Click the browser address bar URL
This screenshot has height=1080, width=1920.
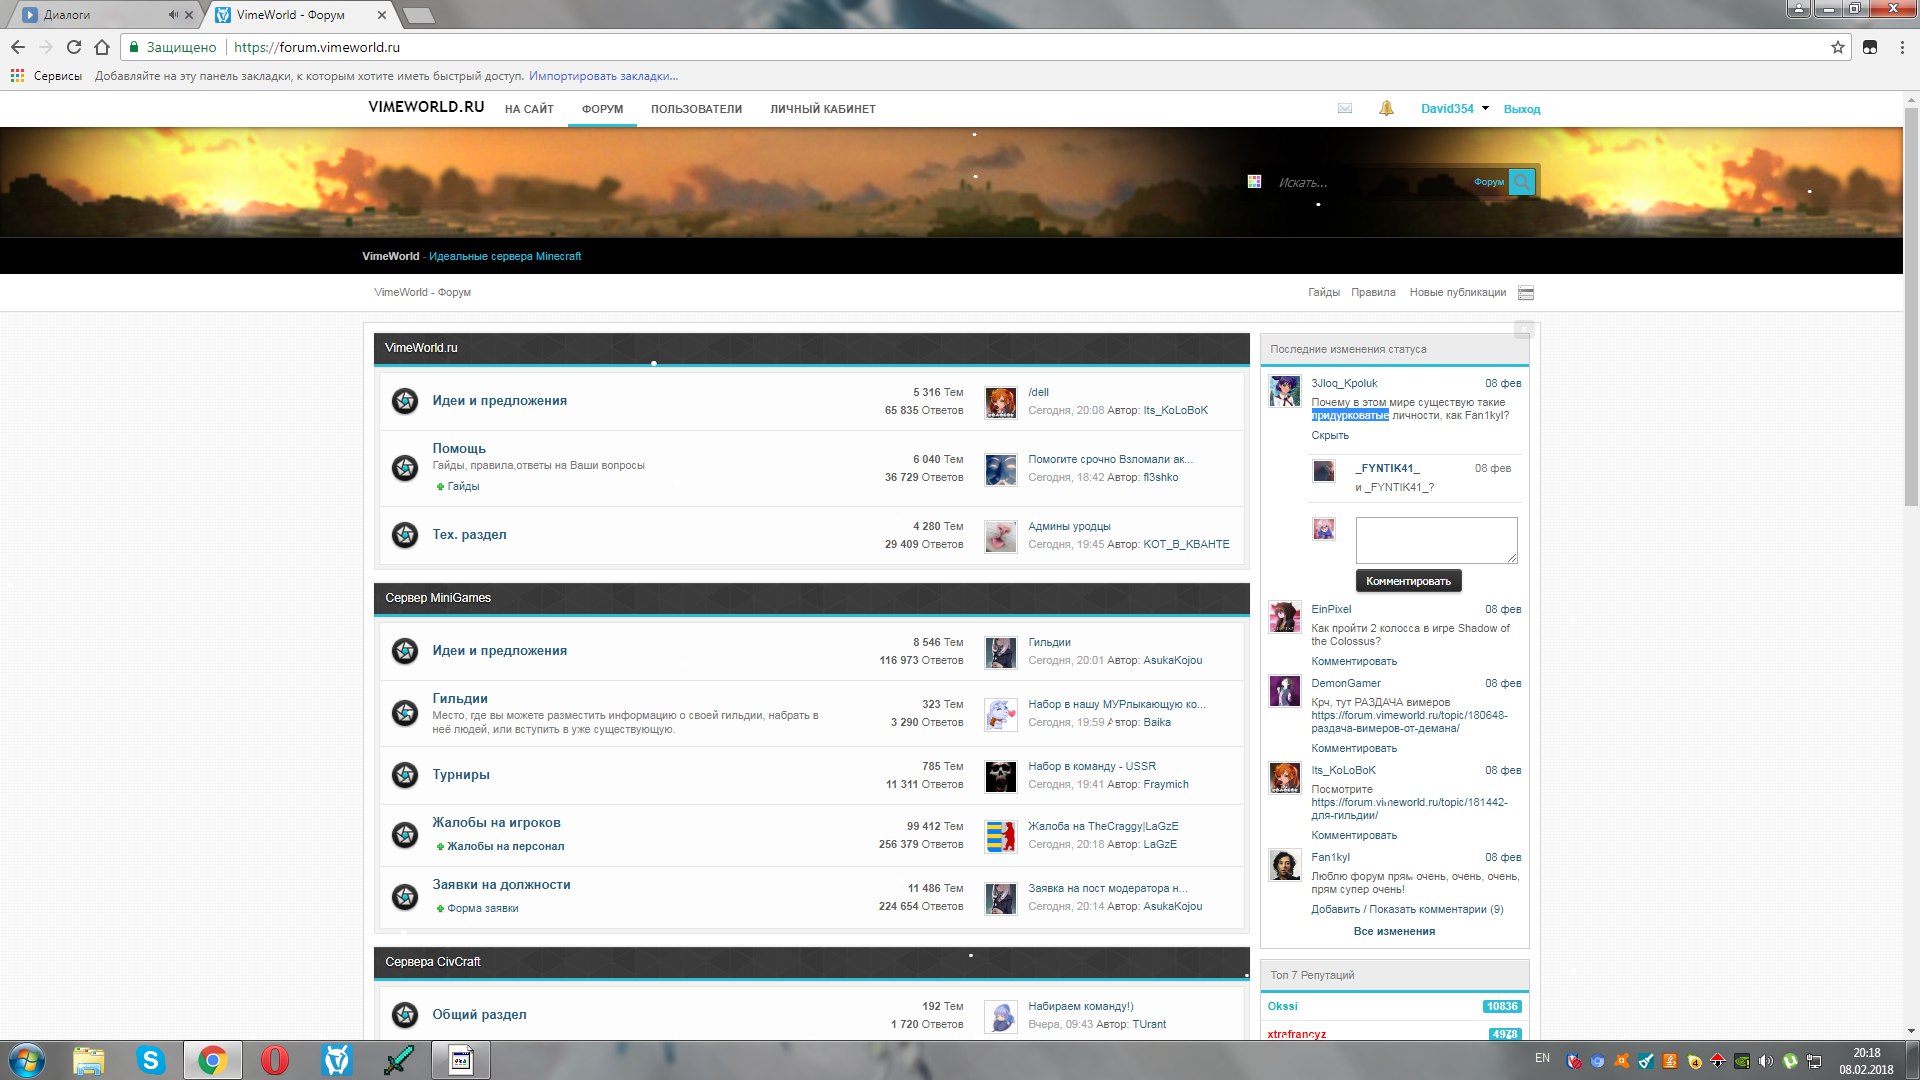[316, 47]
